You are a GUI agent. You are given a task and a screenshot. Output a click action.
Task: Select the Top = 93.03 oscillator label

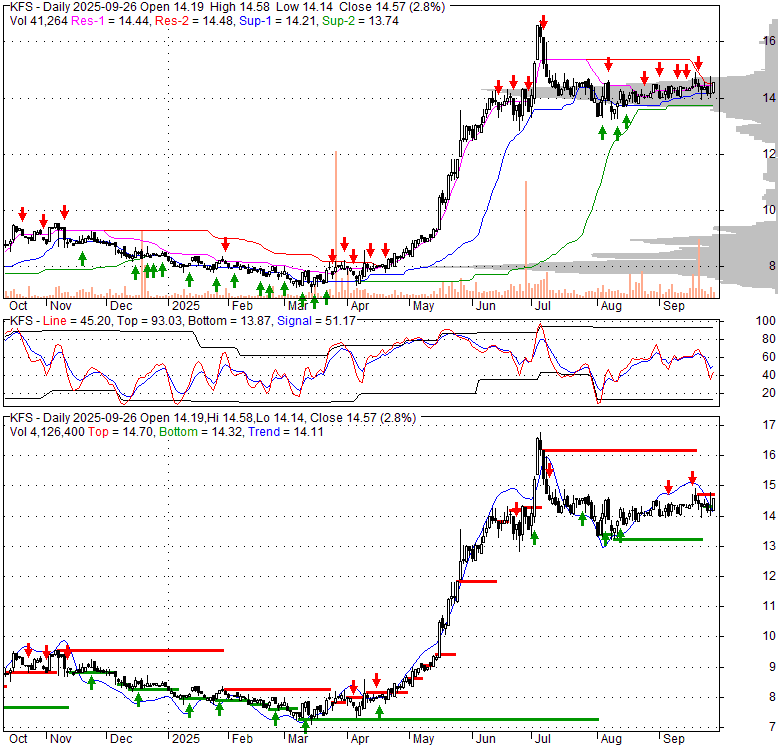pyautogui.click(x=149, y=321)
